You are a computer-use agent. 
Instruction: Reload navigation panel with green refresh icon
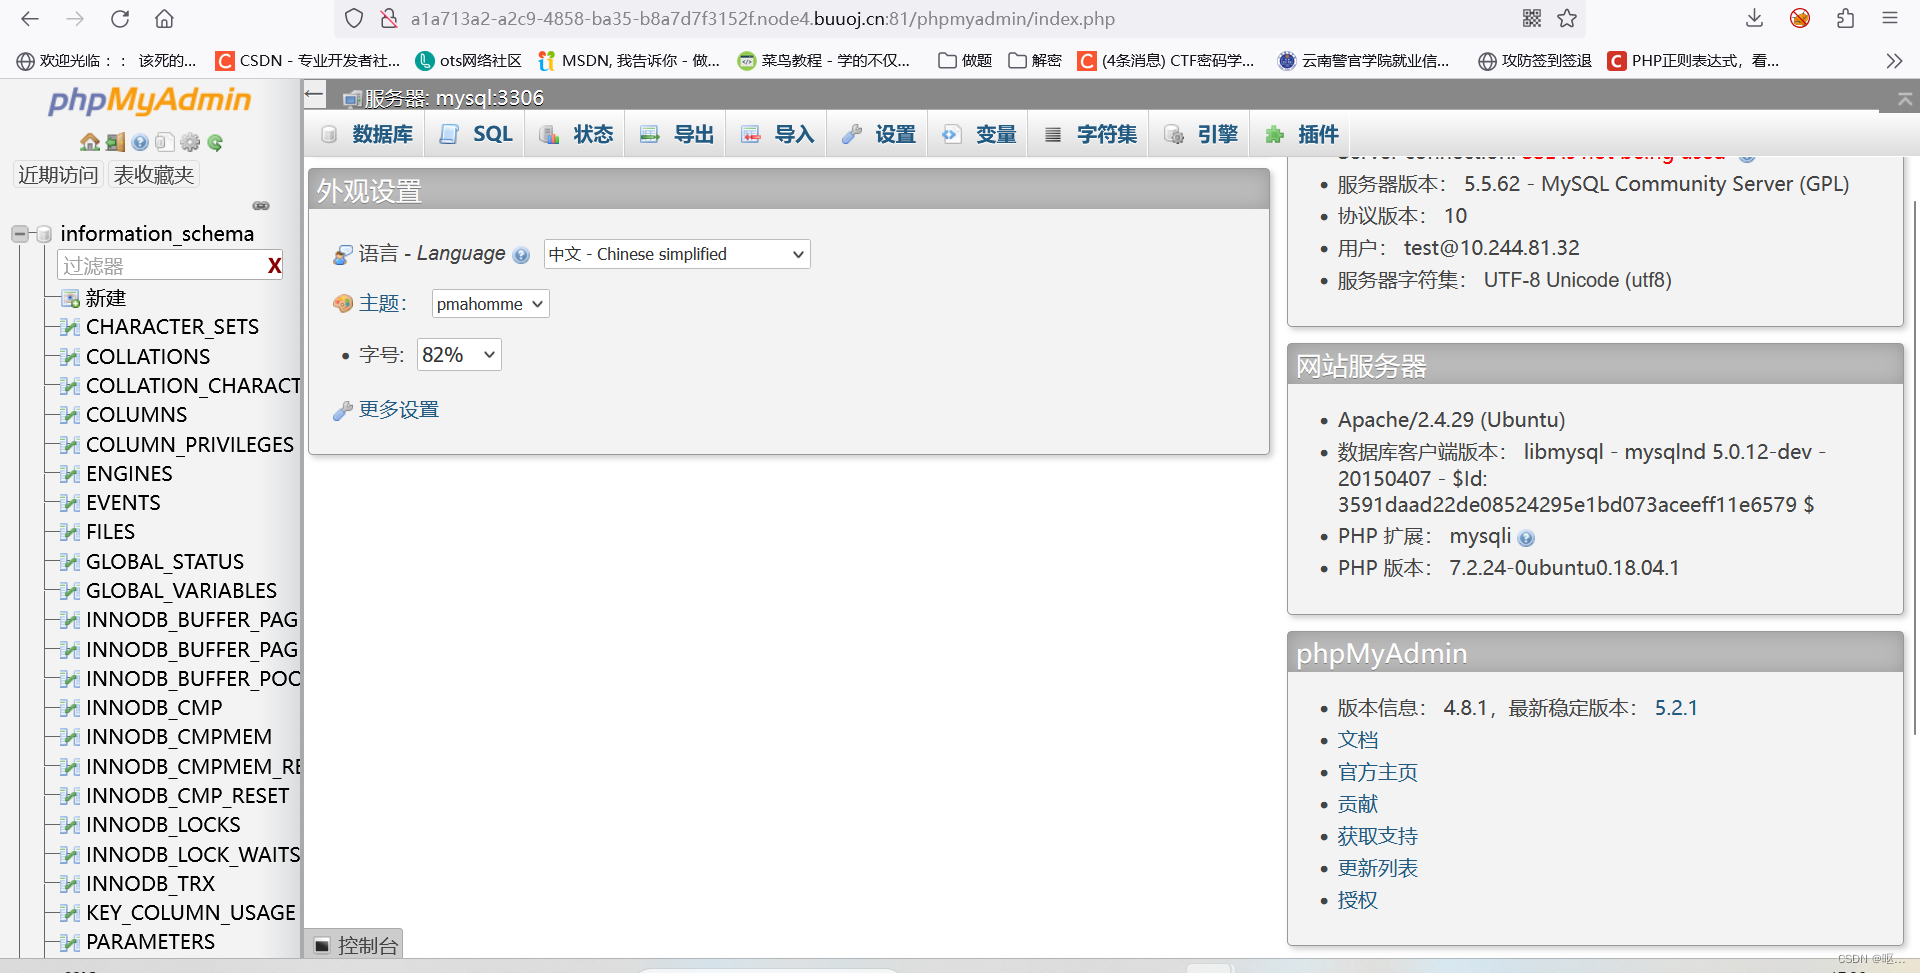(x=215, y=142)
